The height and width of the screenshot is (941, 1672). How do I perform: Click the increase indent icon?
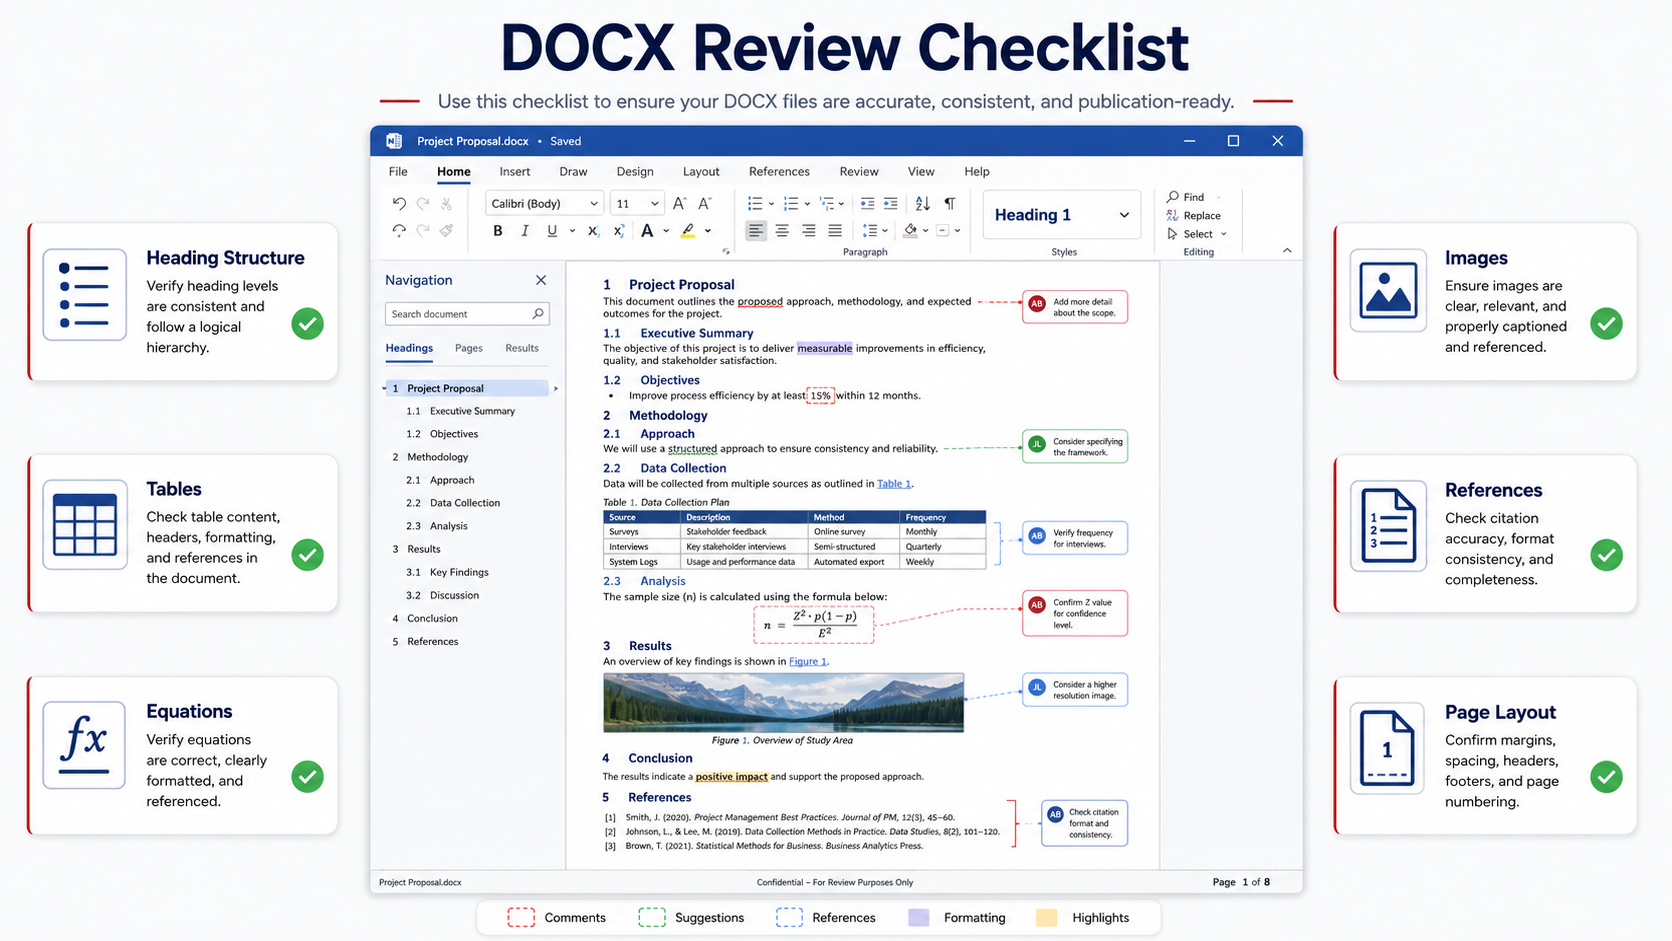click(890, 203)
